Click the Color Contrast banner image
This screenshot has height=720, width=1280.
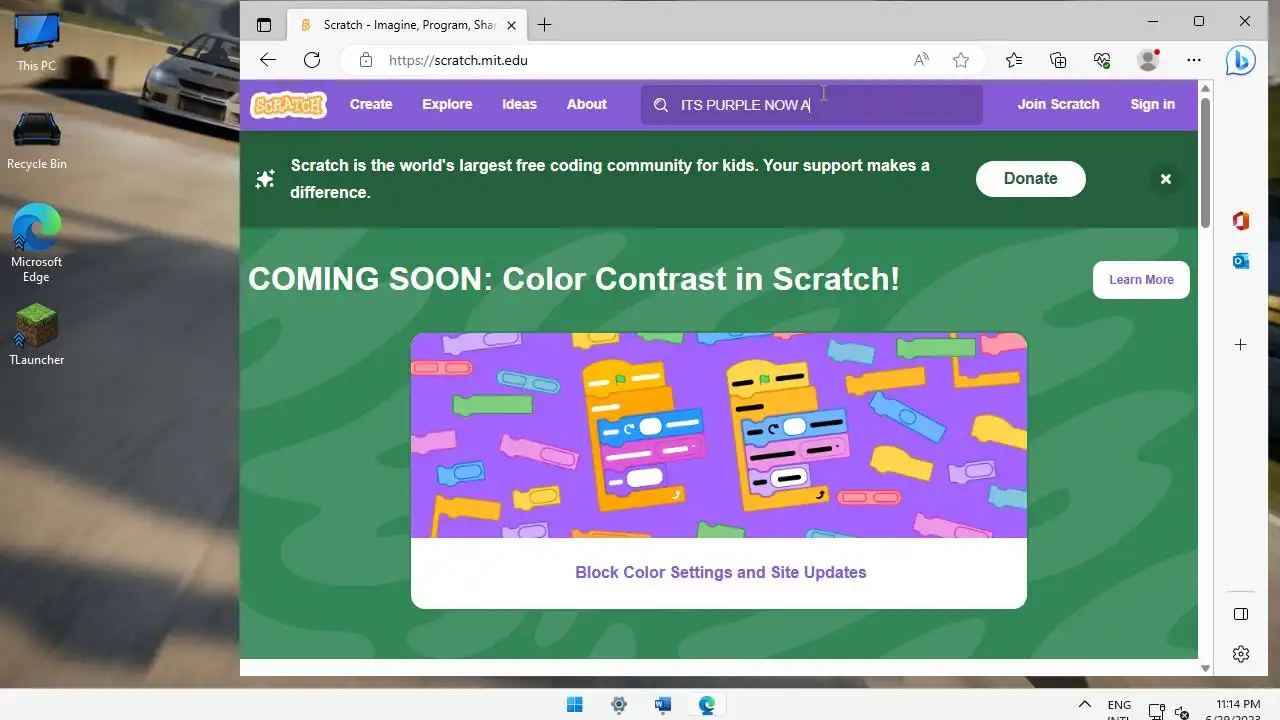tap(719, 435)
